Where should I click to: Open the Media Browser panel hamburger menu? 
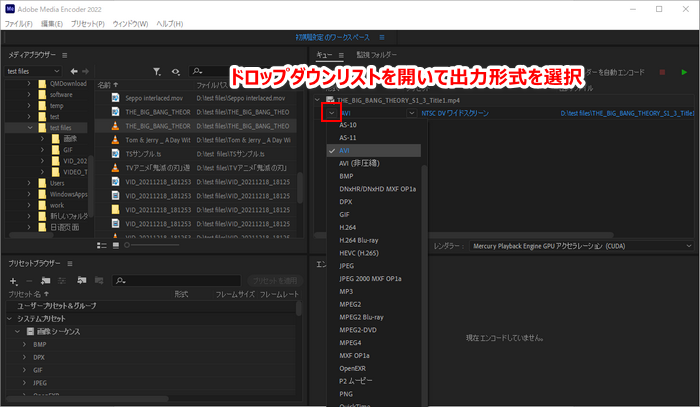point(66,54)
